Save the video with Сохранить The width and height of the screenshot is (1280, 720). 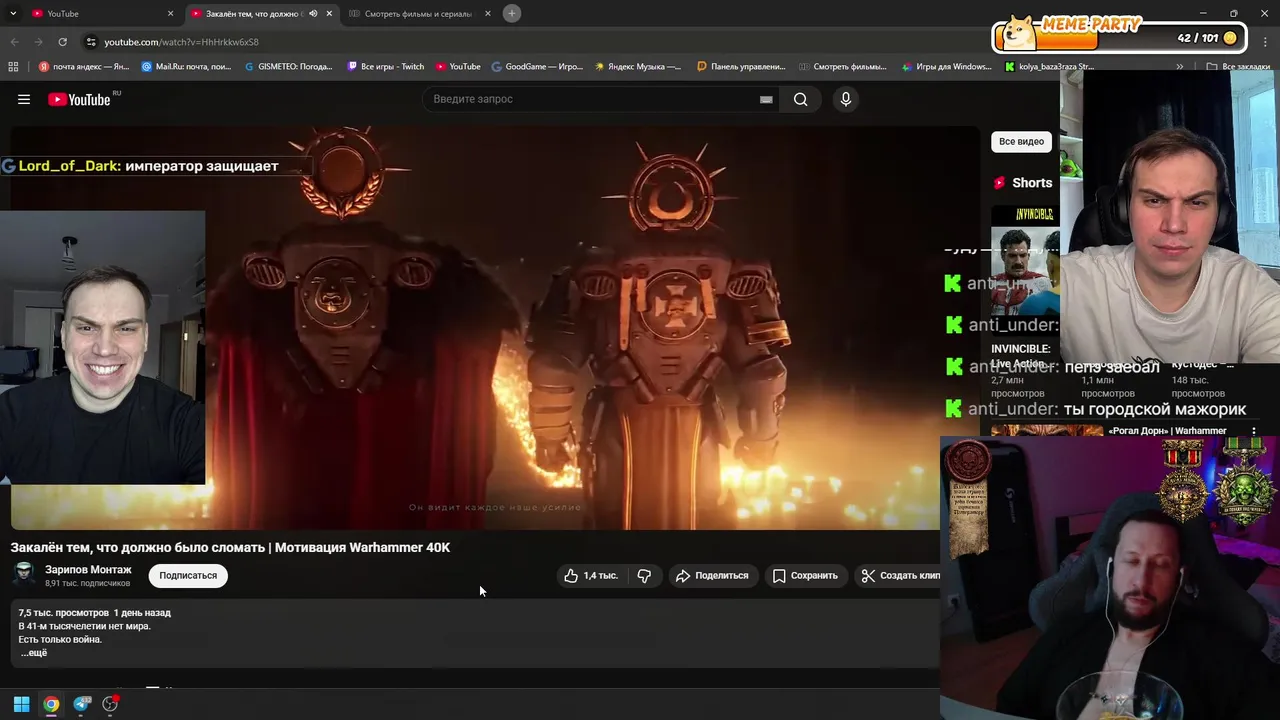point(805,575)
